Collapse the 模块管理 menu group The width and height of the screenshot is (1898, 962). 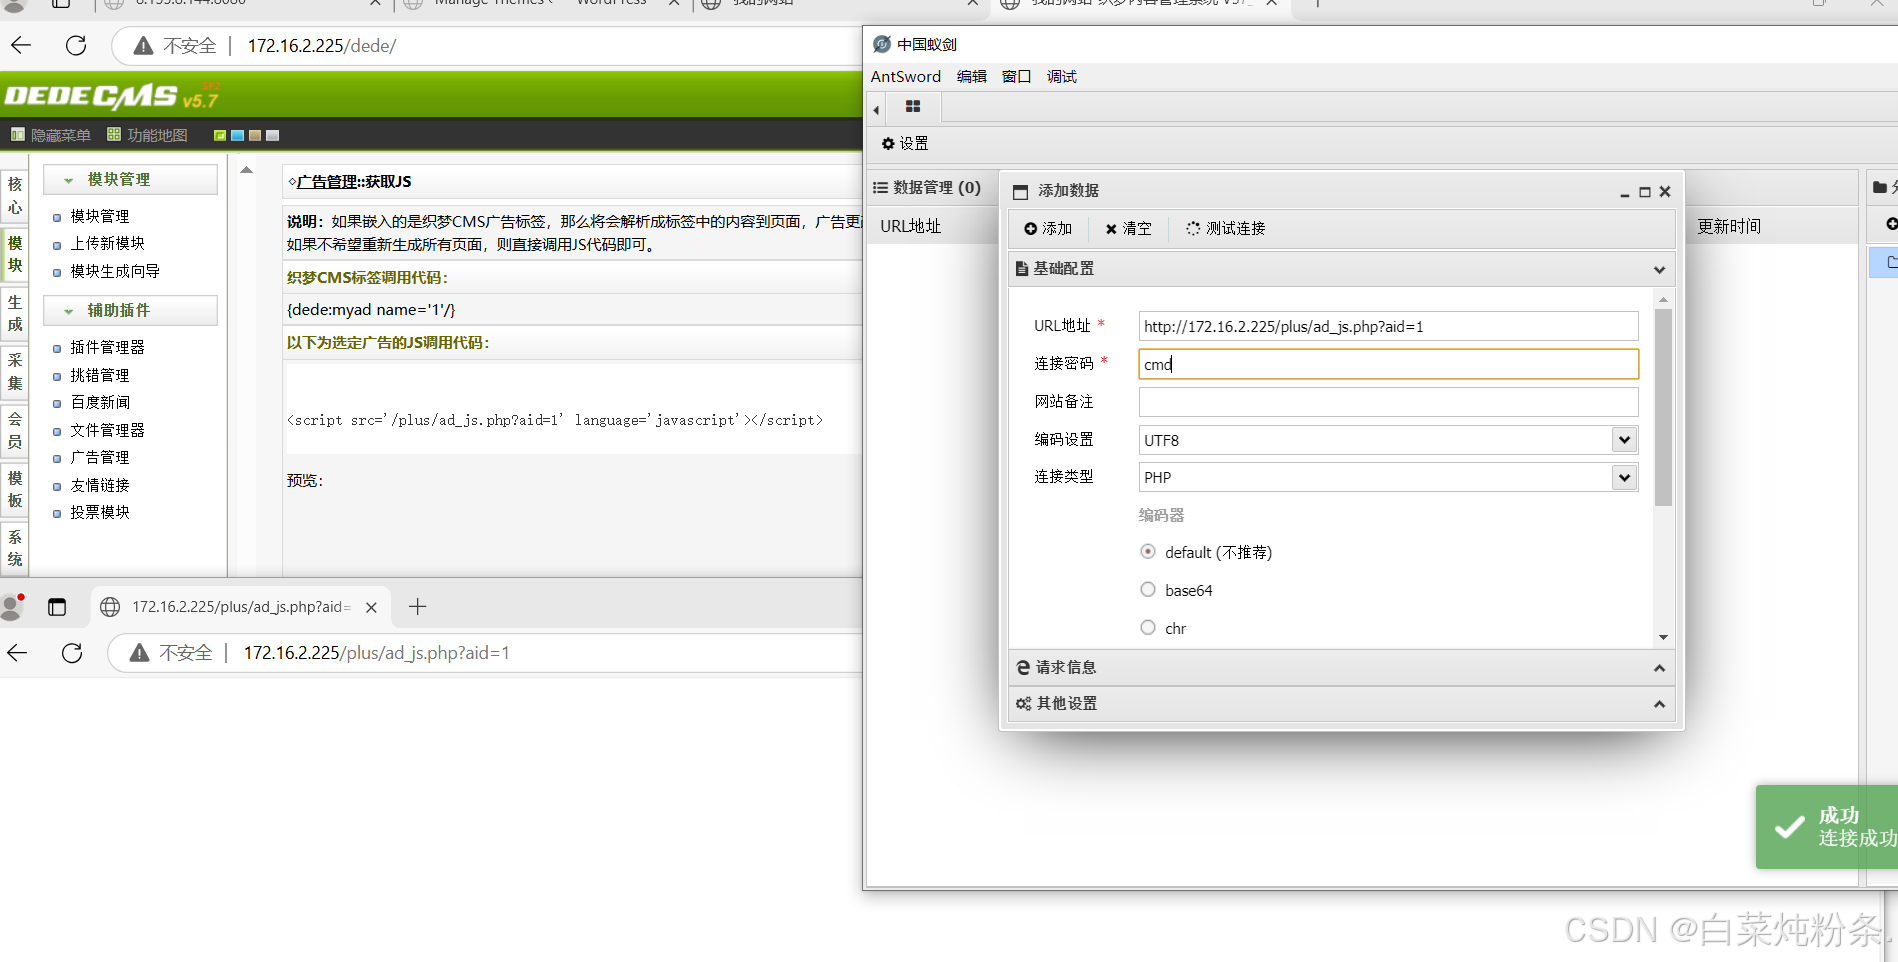tap(130, 179)
